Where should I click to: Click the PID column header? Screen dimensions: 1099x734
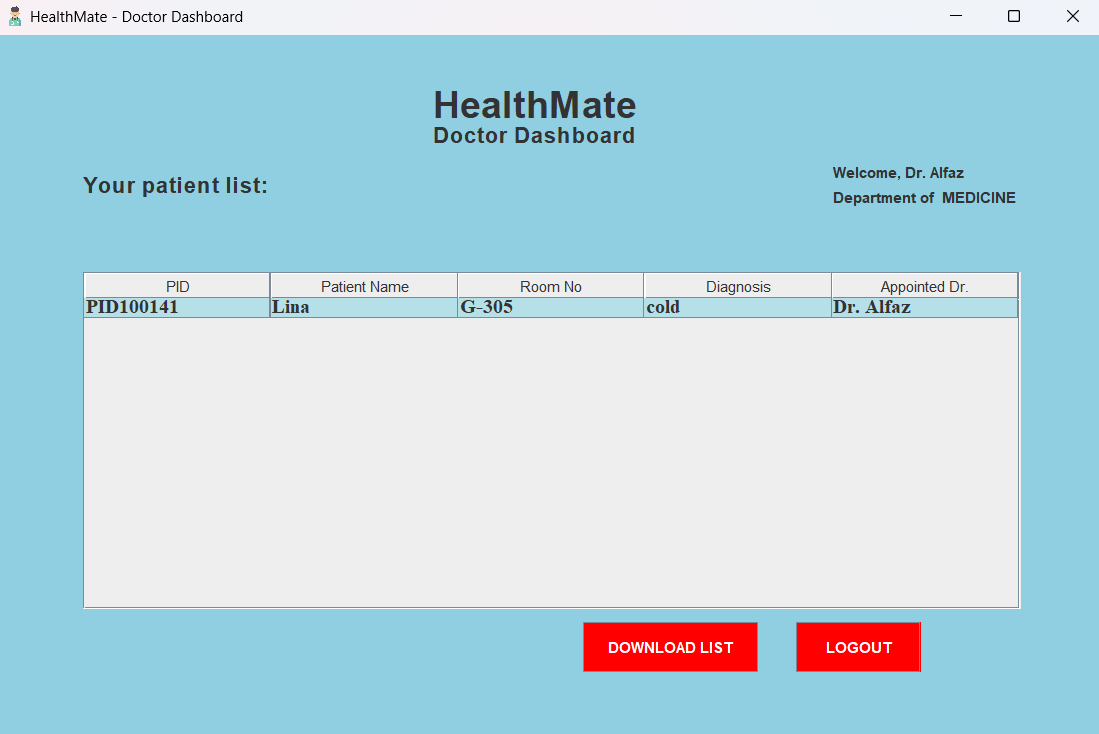[x=177, y=286]
